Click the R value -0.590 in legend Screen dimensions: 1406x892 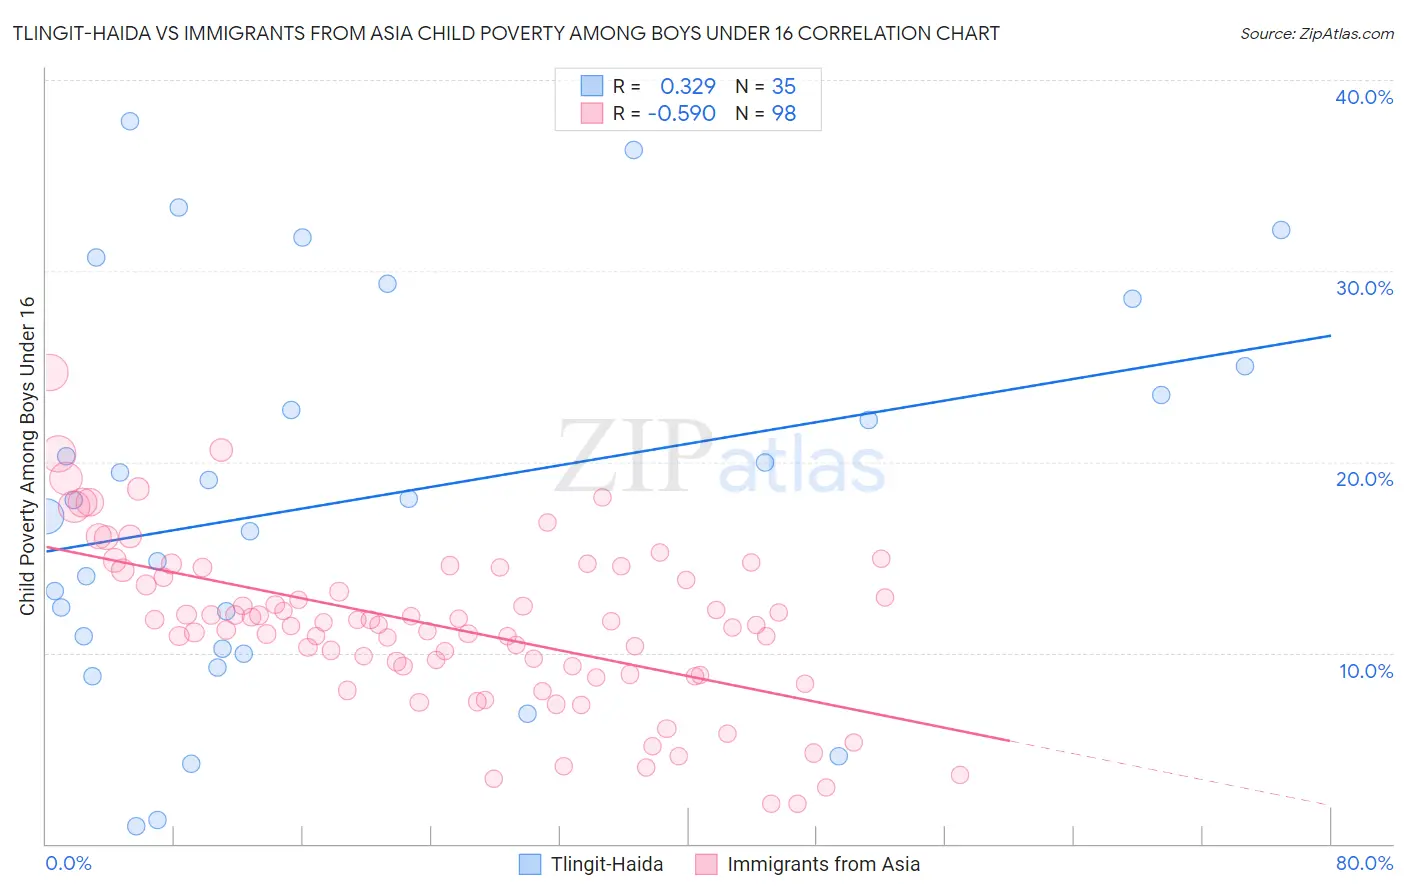point(682,113)
